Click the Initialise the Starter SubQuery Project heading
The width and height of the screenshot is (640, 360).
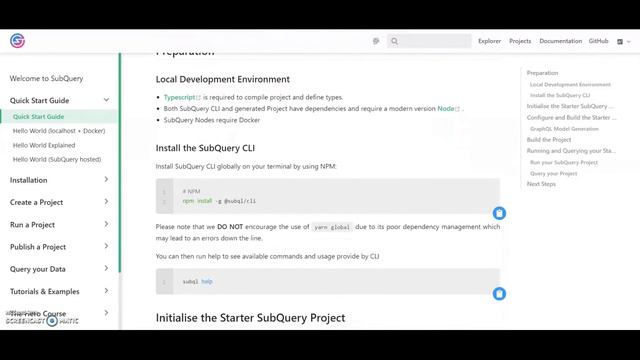[250, 318]
